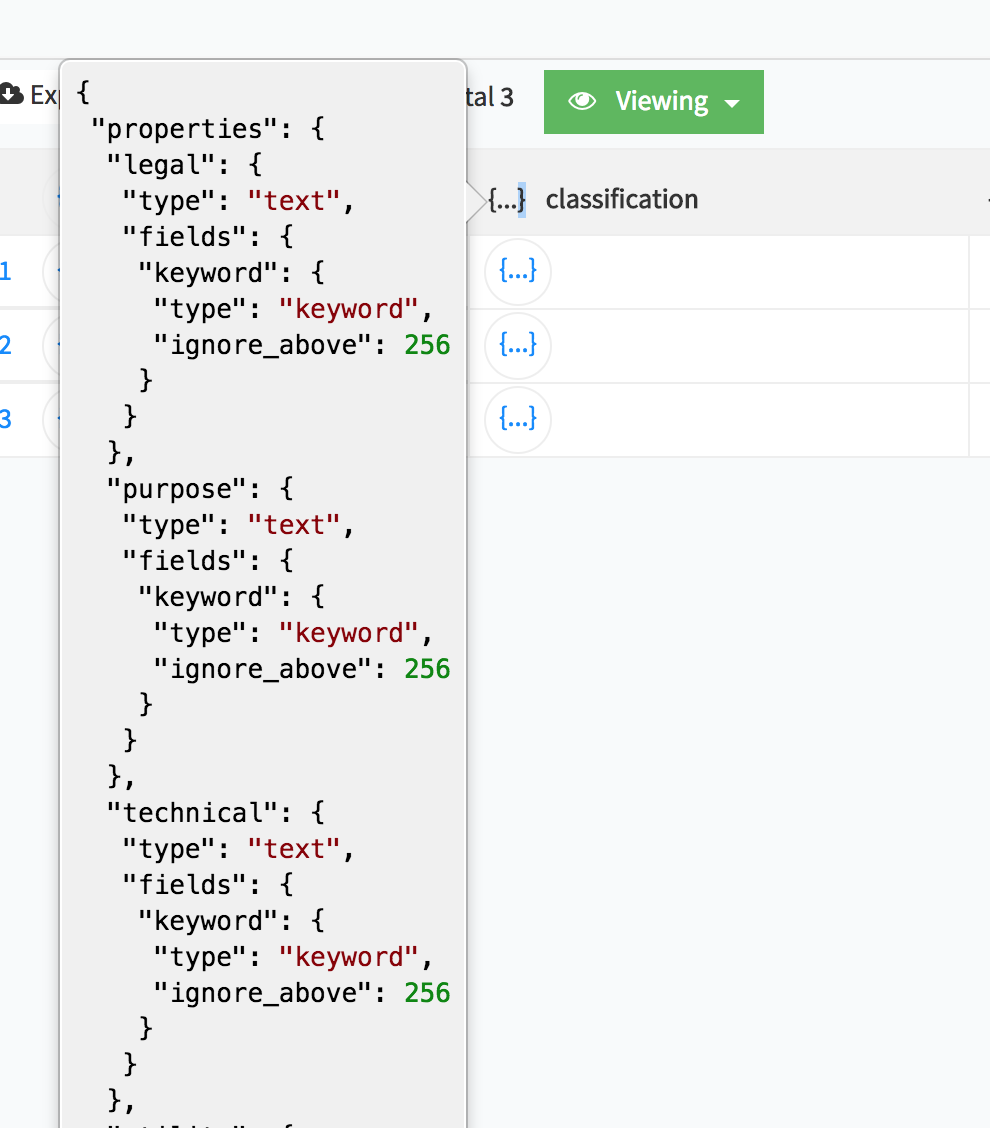Click the "keyword" type value under technical
This screenshot has width=990, height=1128.
348,957
